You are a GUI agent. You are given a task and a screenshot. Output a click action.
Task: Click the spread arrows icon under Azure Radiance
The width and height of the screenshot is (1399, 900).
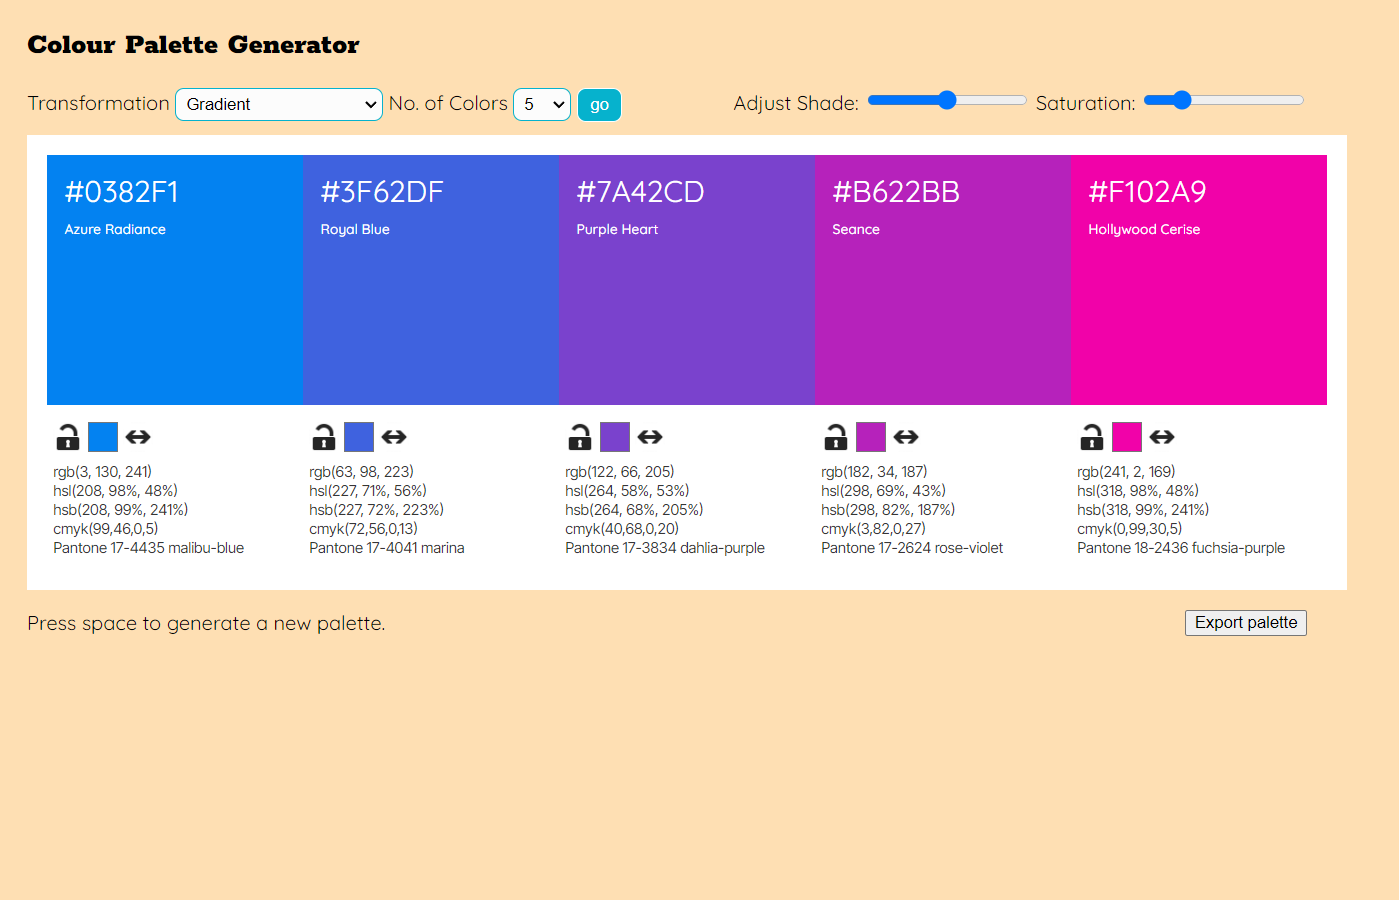(x=137, y=437)
